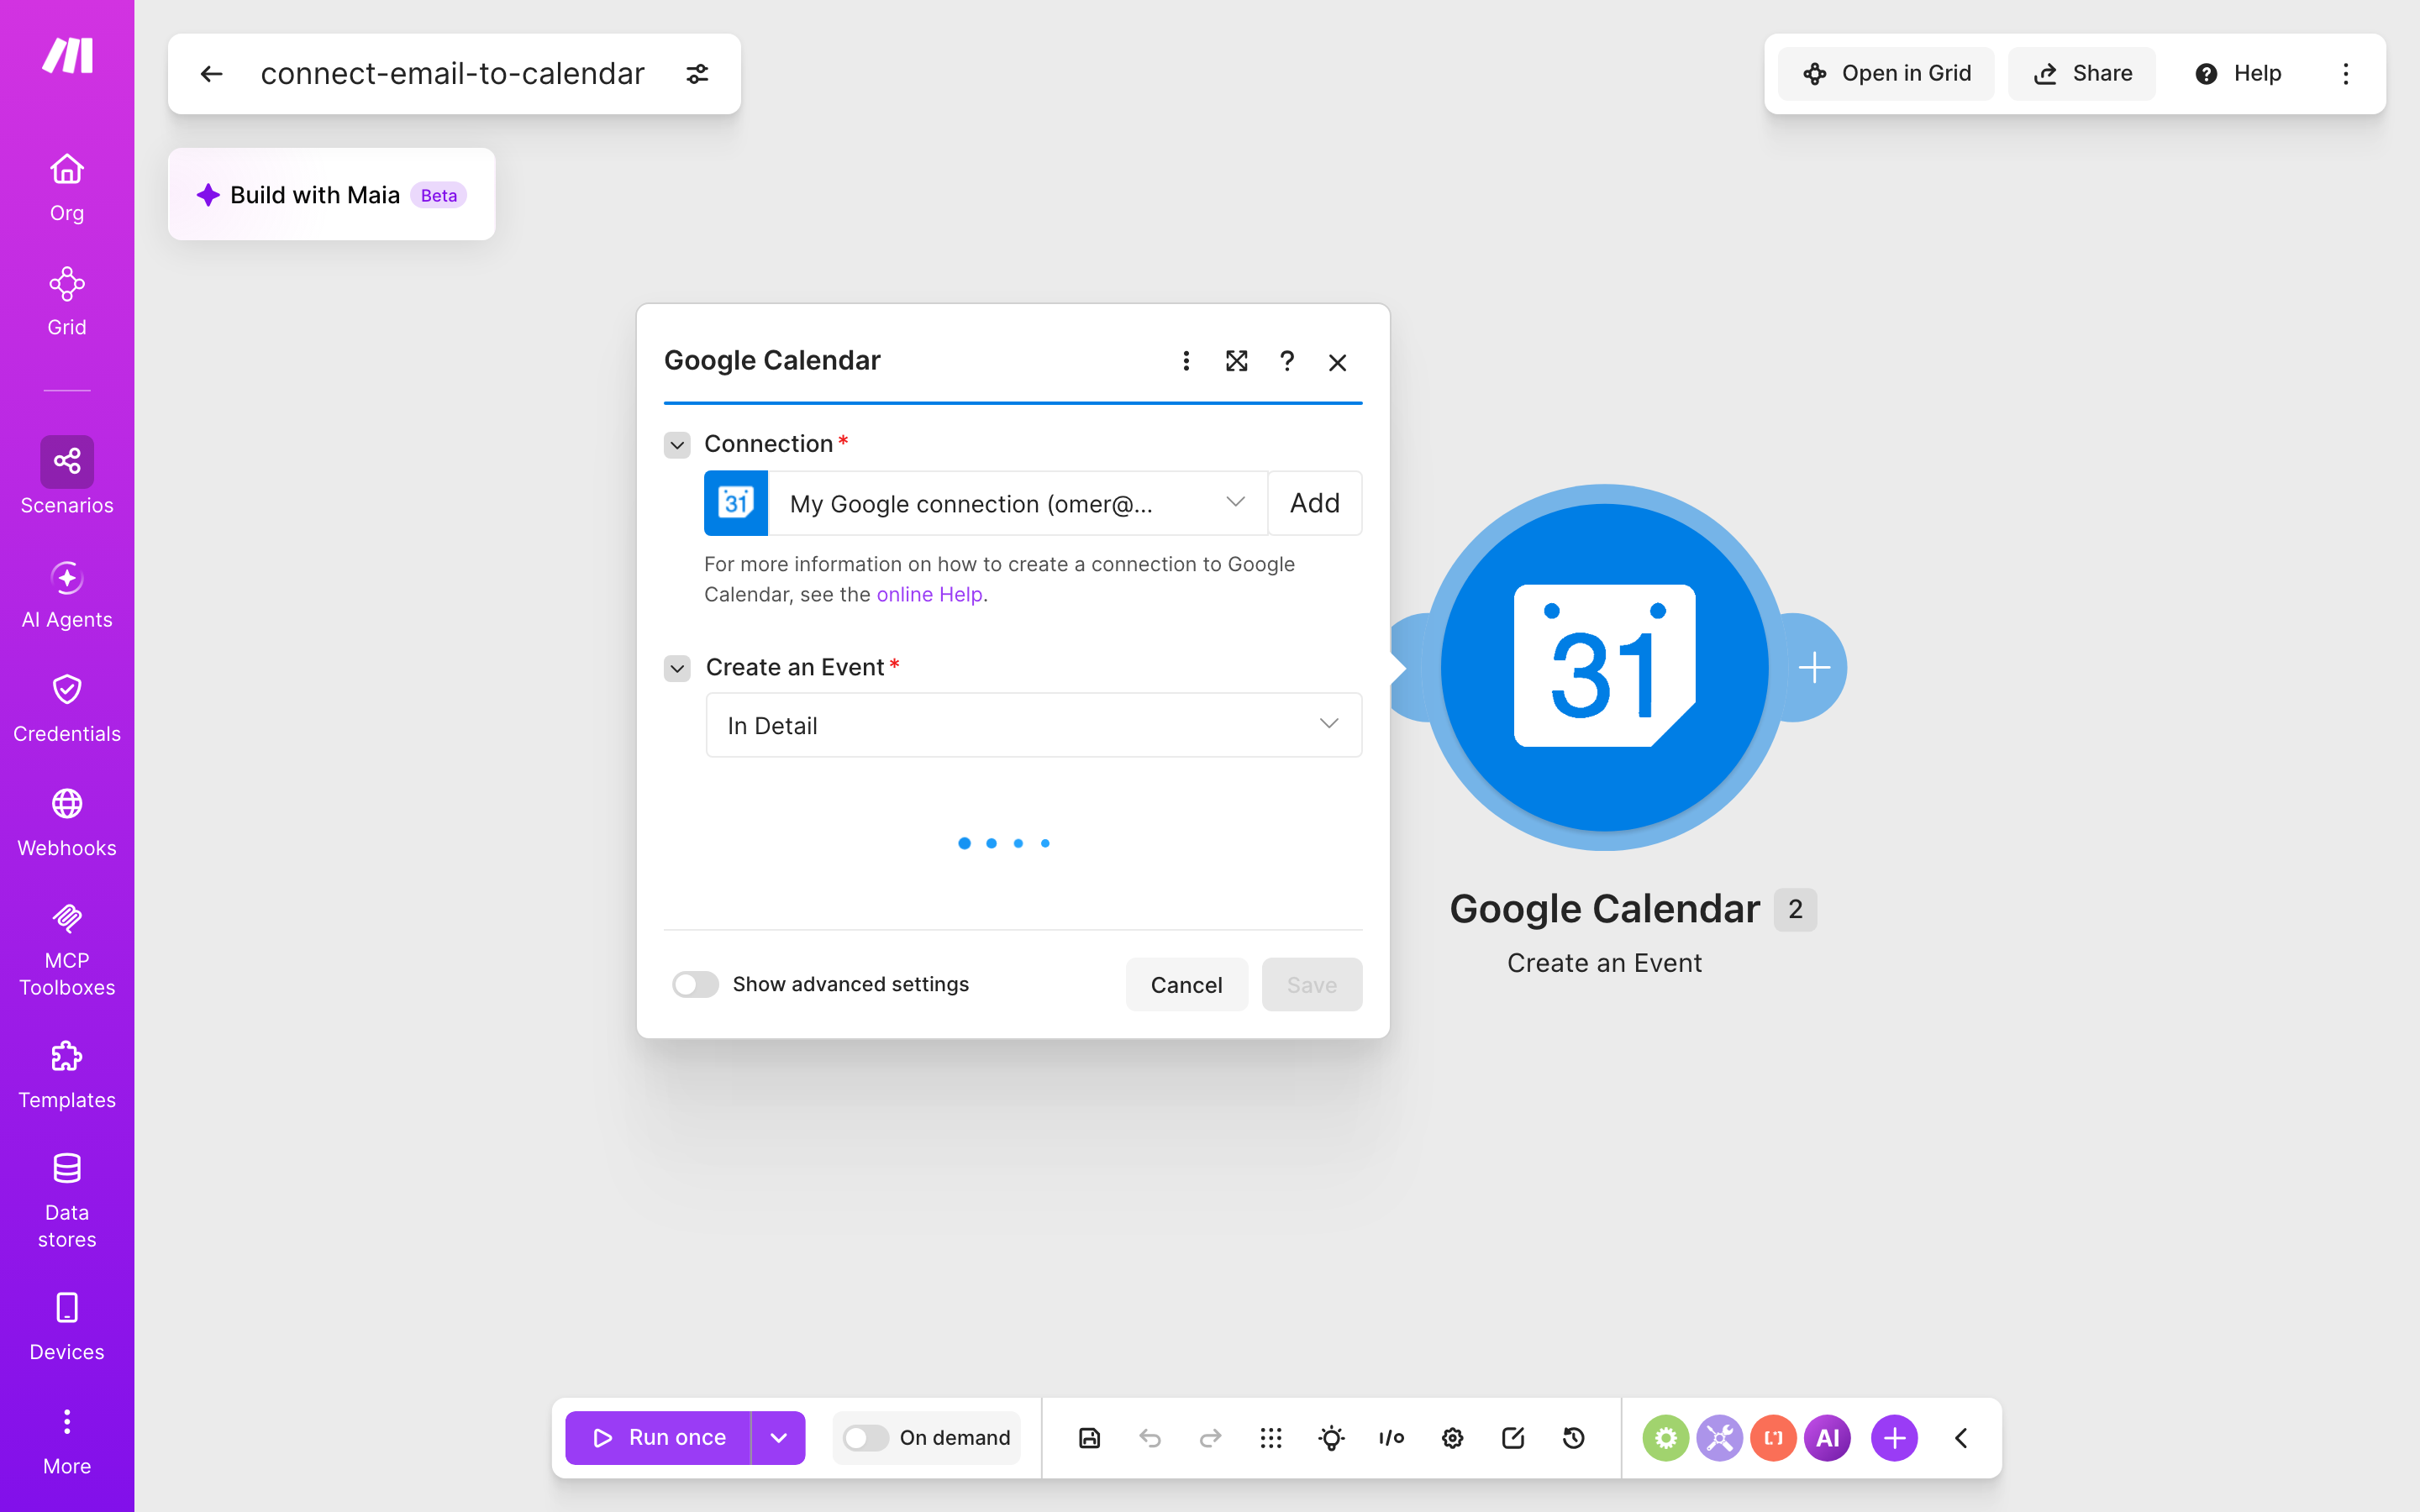The width and height of the screenshot is (2420, 1512).
Task: Open Data stores in the sidebar
Action: coord(67,1200)
